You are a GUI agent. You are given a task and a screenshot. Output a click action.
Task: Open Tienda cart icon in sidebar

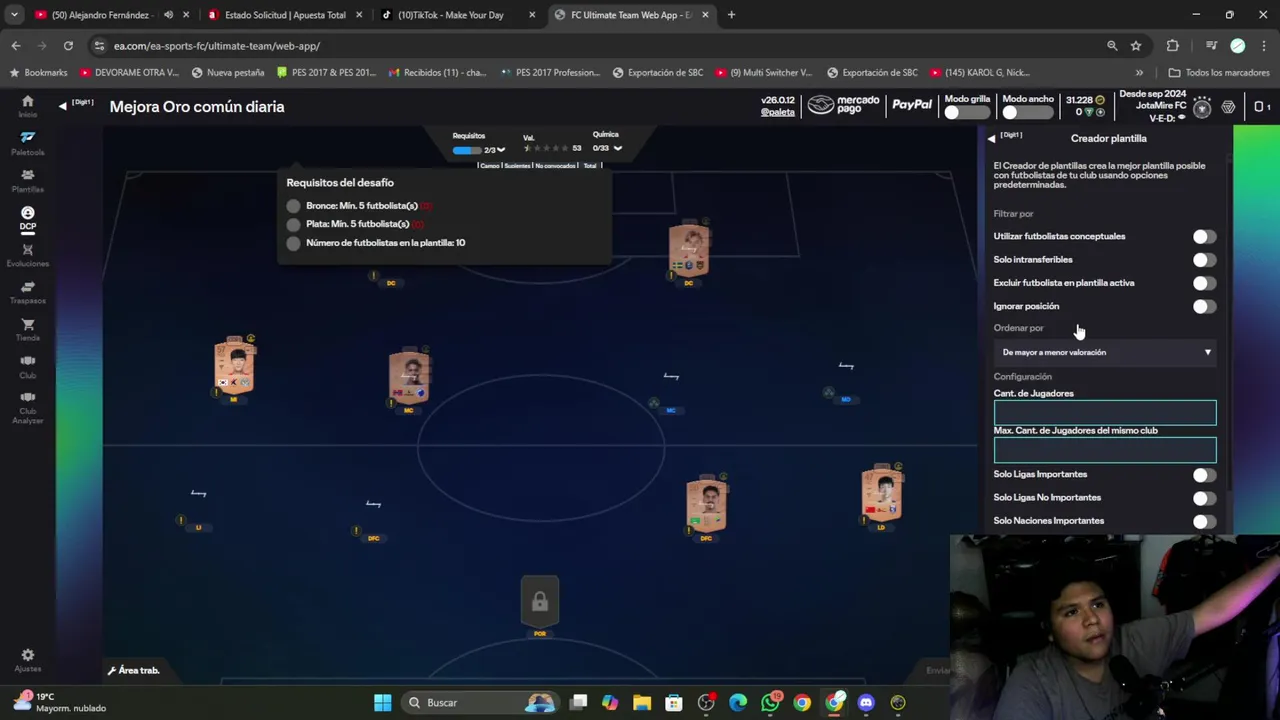27,330
